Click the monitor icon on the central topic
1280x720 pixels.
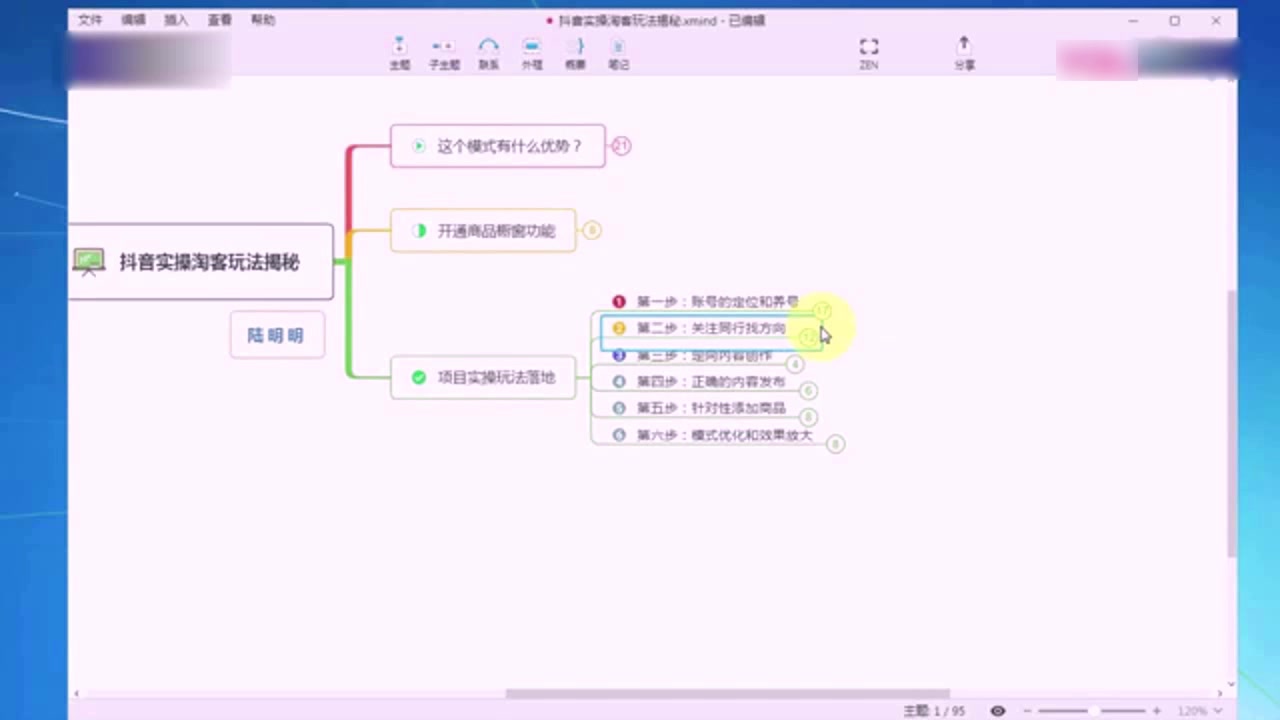click(89, 262)
